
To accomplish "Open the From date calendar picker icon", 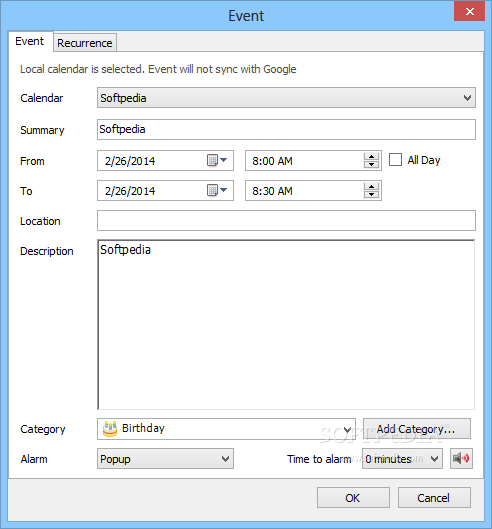I will (217, 160).
